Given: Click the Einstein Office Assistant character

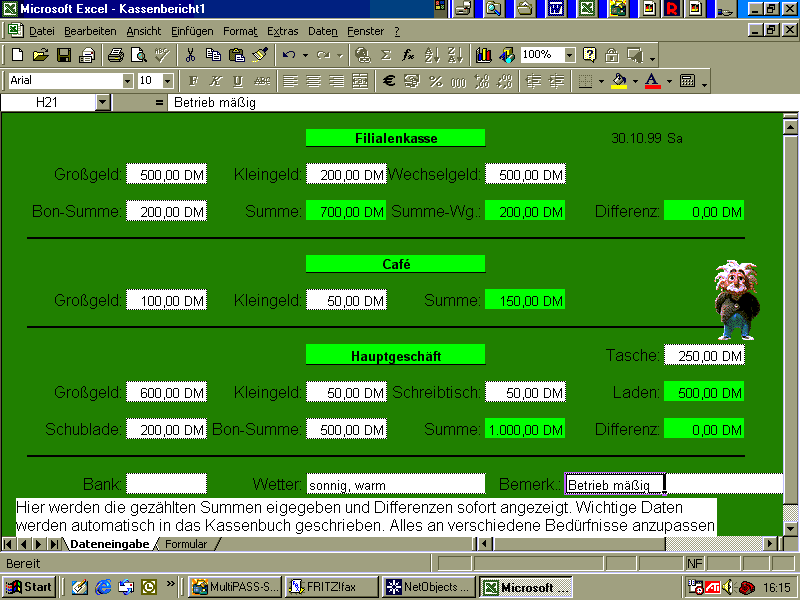Looking at the screenshot, I should point(737,300).
